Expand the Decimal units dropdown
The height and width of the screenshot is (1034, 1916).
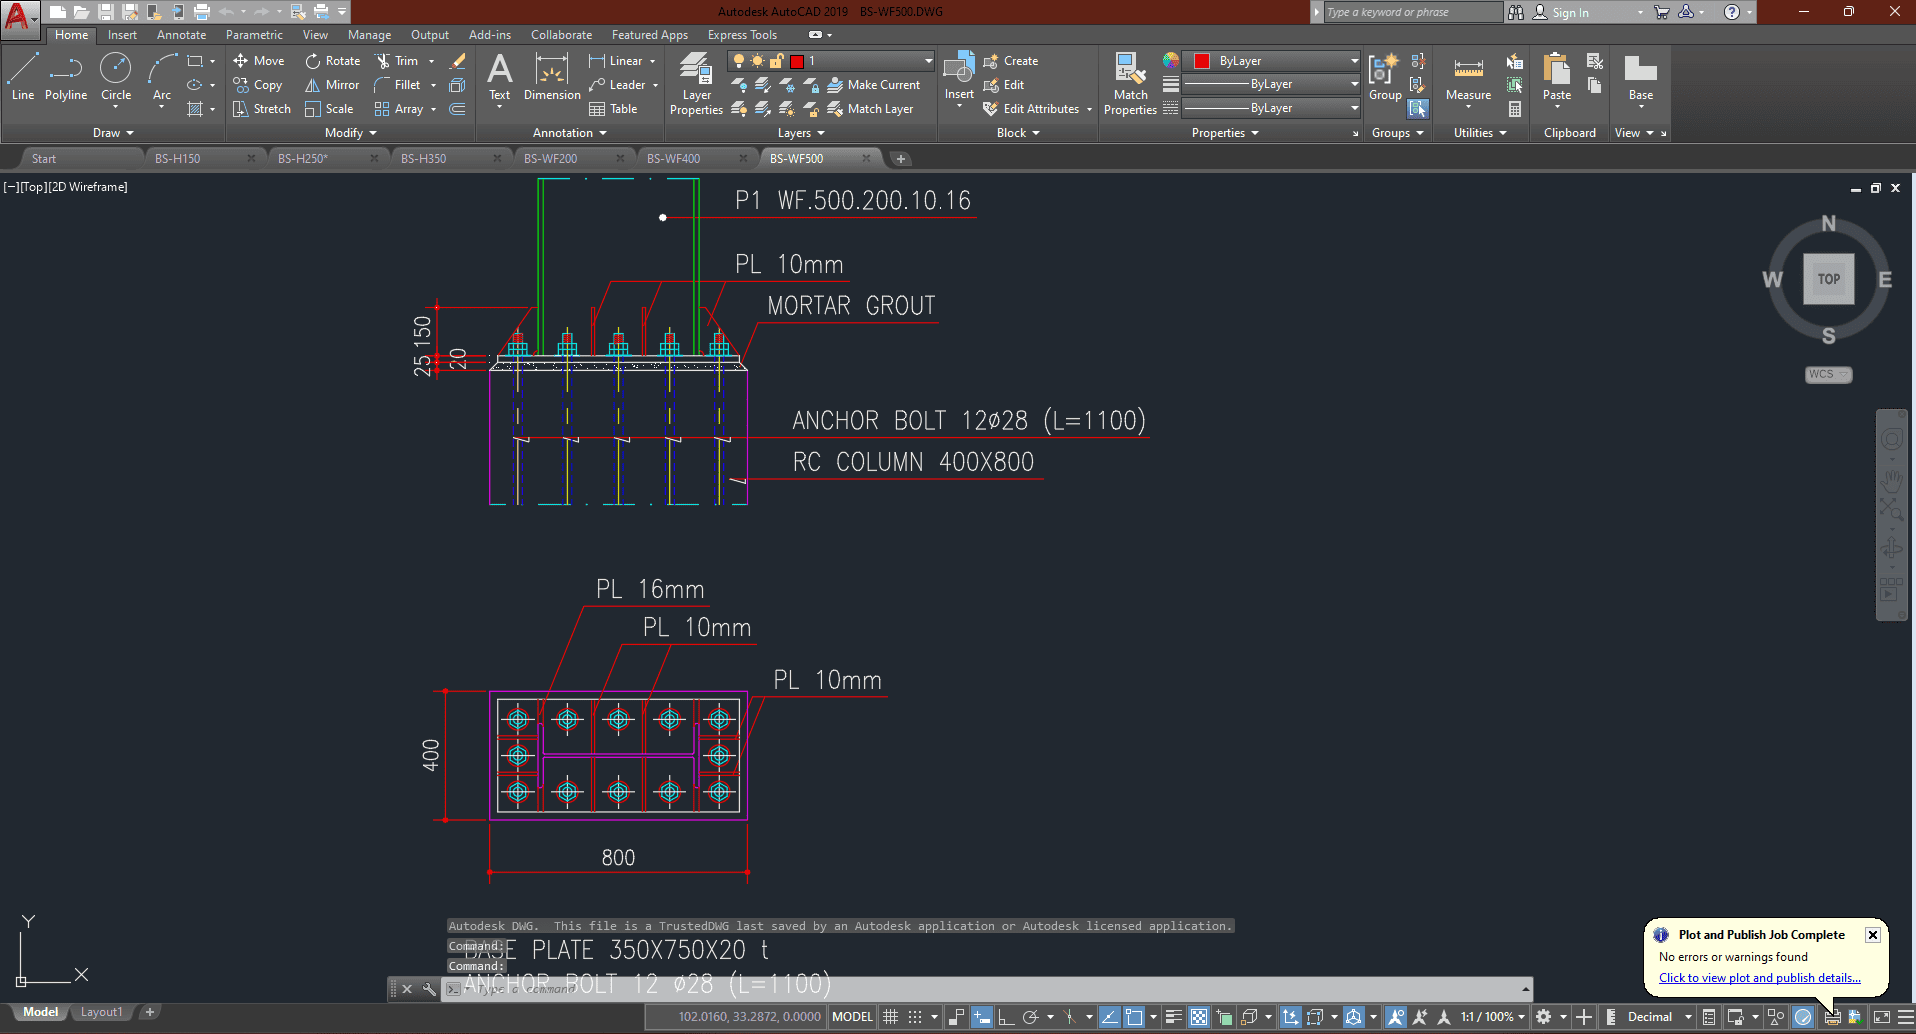point(1688,1017)
